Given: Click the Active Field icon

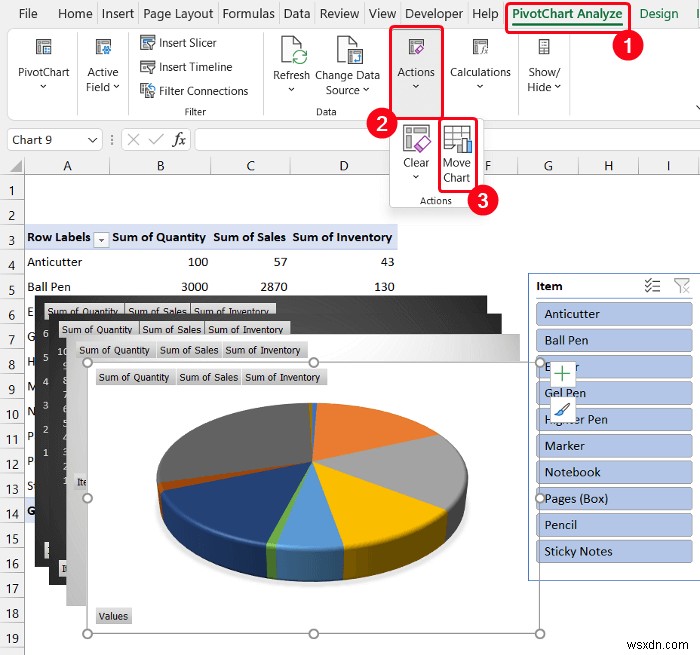Looking at the screenshot, I should pyautogui.click(x=103, y=47).
